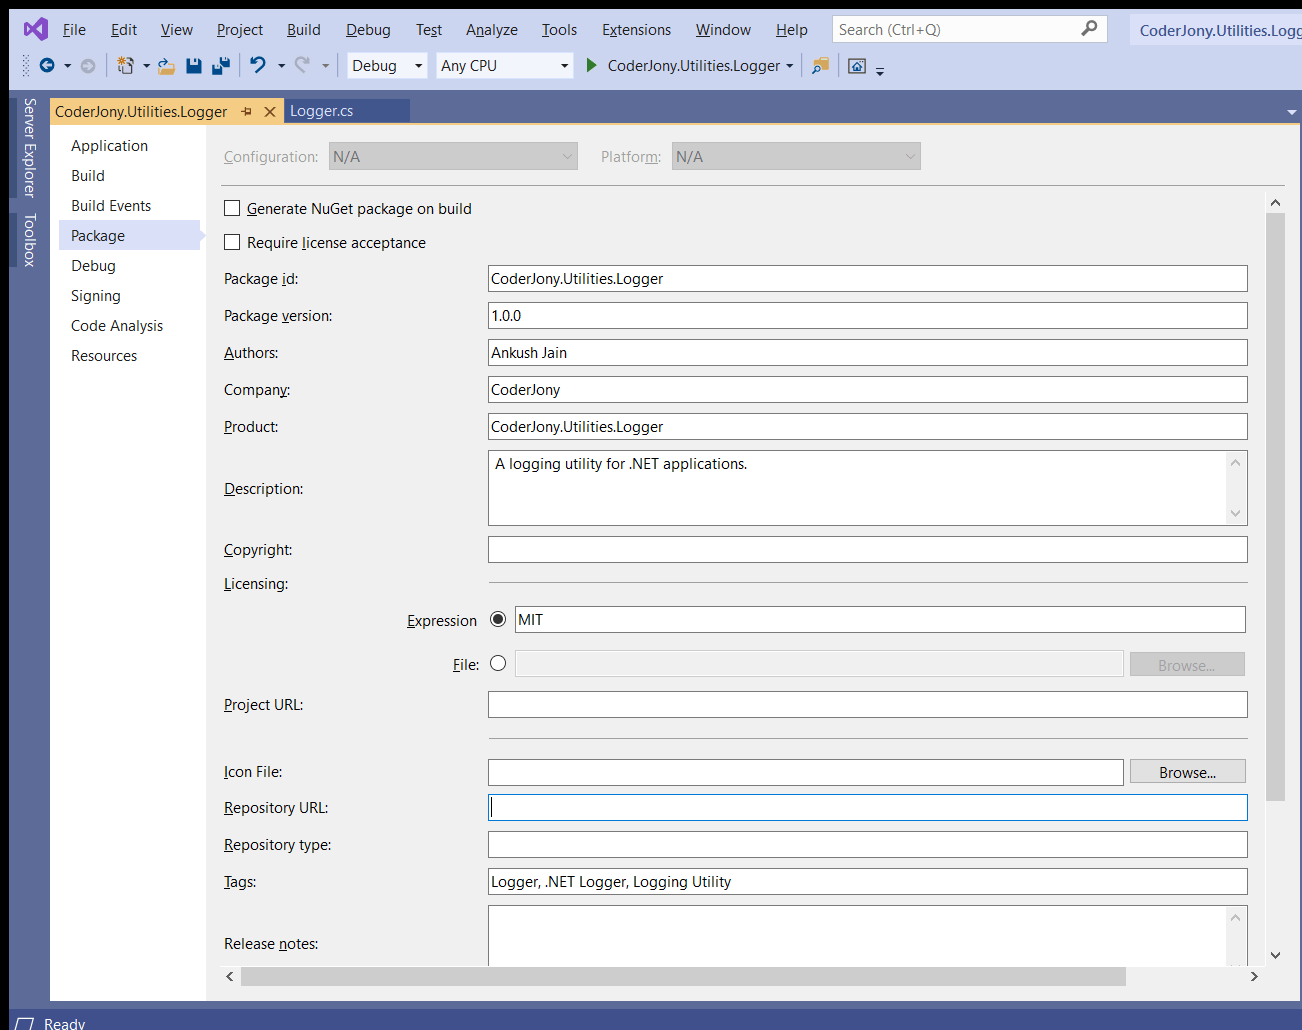The width and height of the screenshot is (1302, 1030).
Task: Click the Undo icon in the toolbar
Action: (x=258, y=66)
